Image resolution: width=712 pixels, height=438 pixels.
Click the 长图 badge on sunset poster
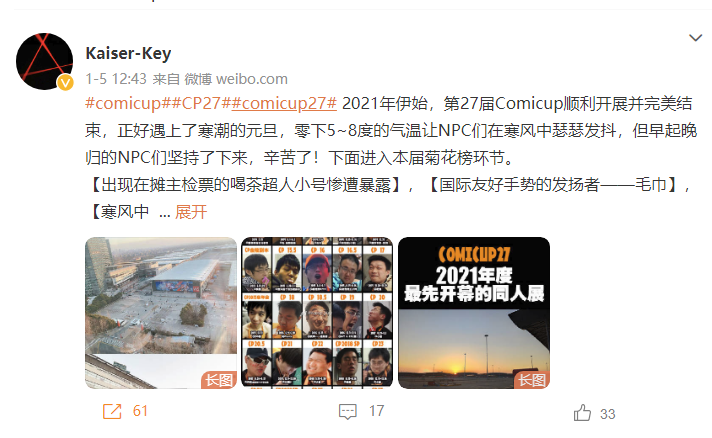pos(532,380)
